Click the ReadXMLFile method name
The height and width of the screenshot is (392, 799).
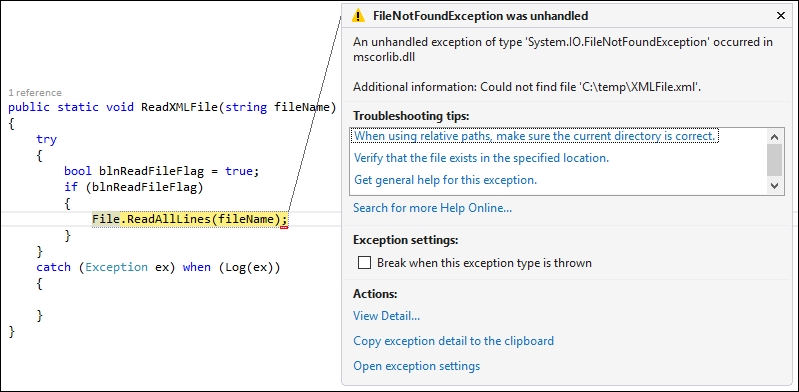click(179, 107)
